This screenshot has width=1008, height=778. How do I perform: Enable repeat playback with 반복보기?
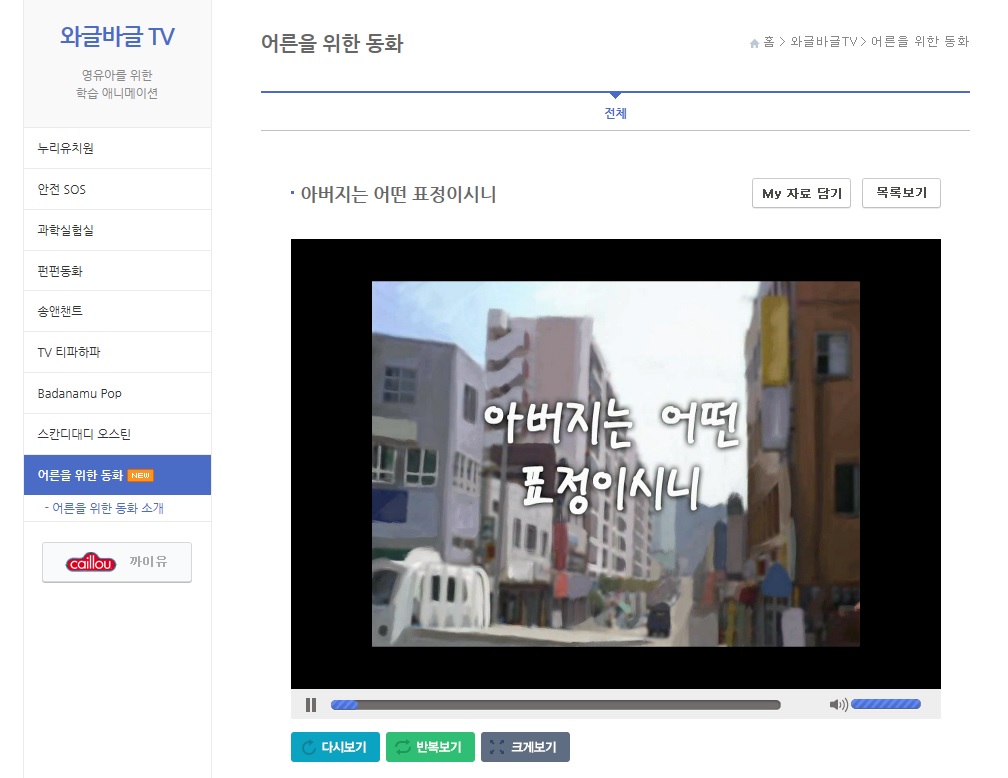pyautogui.click(x=430, y=747)
